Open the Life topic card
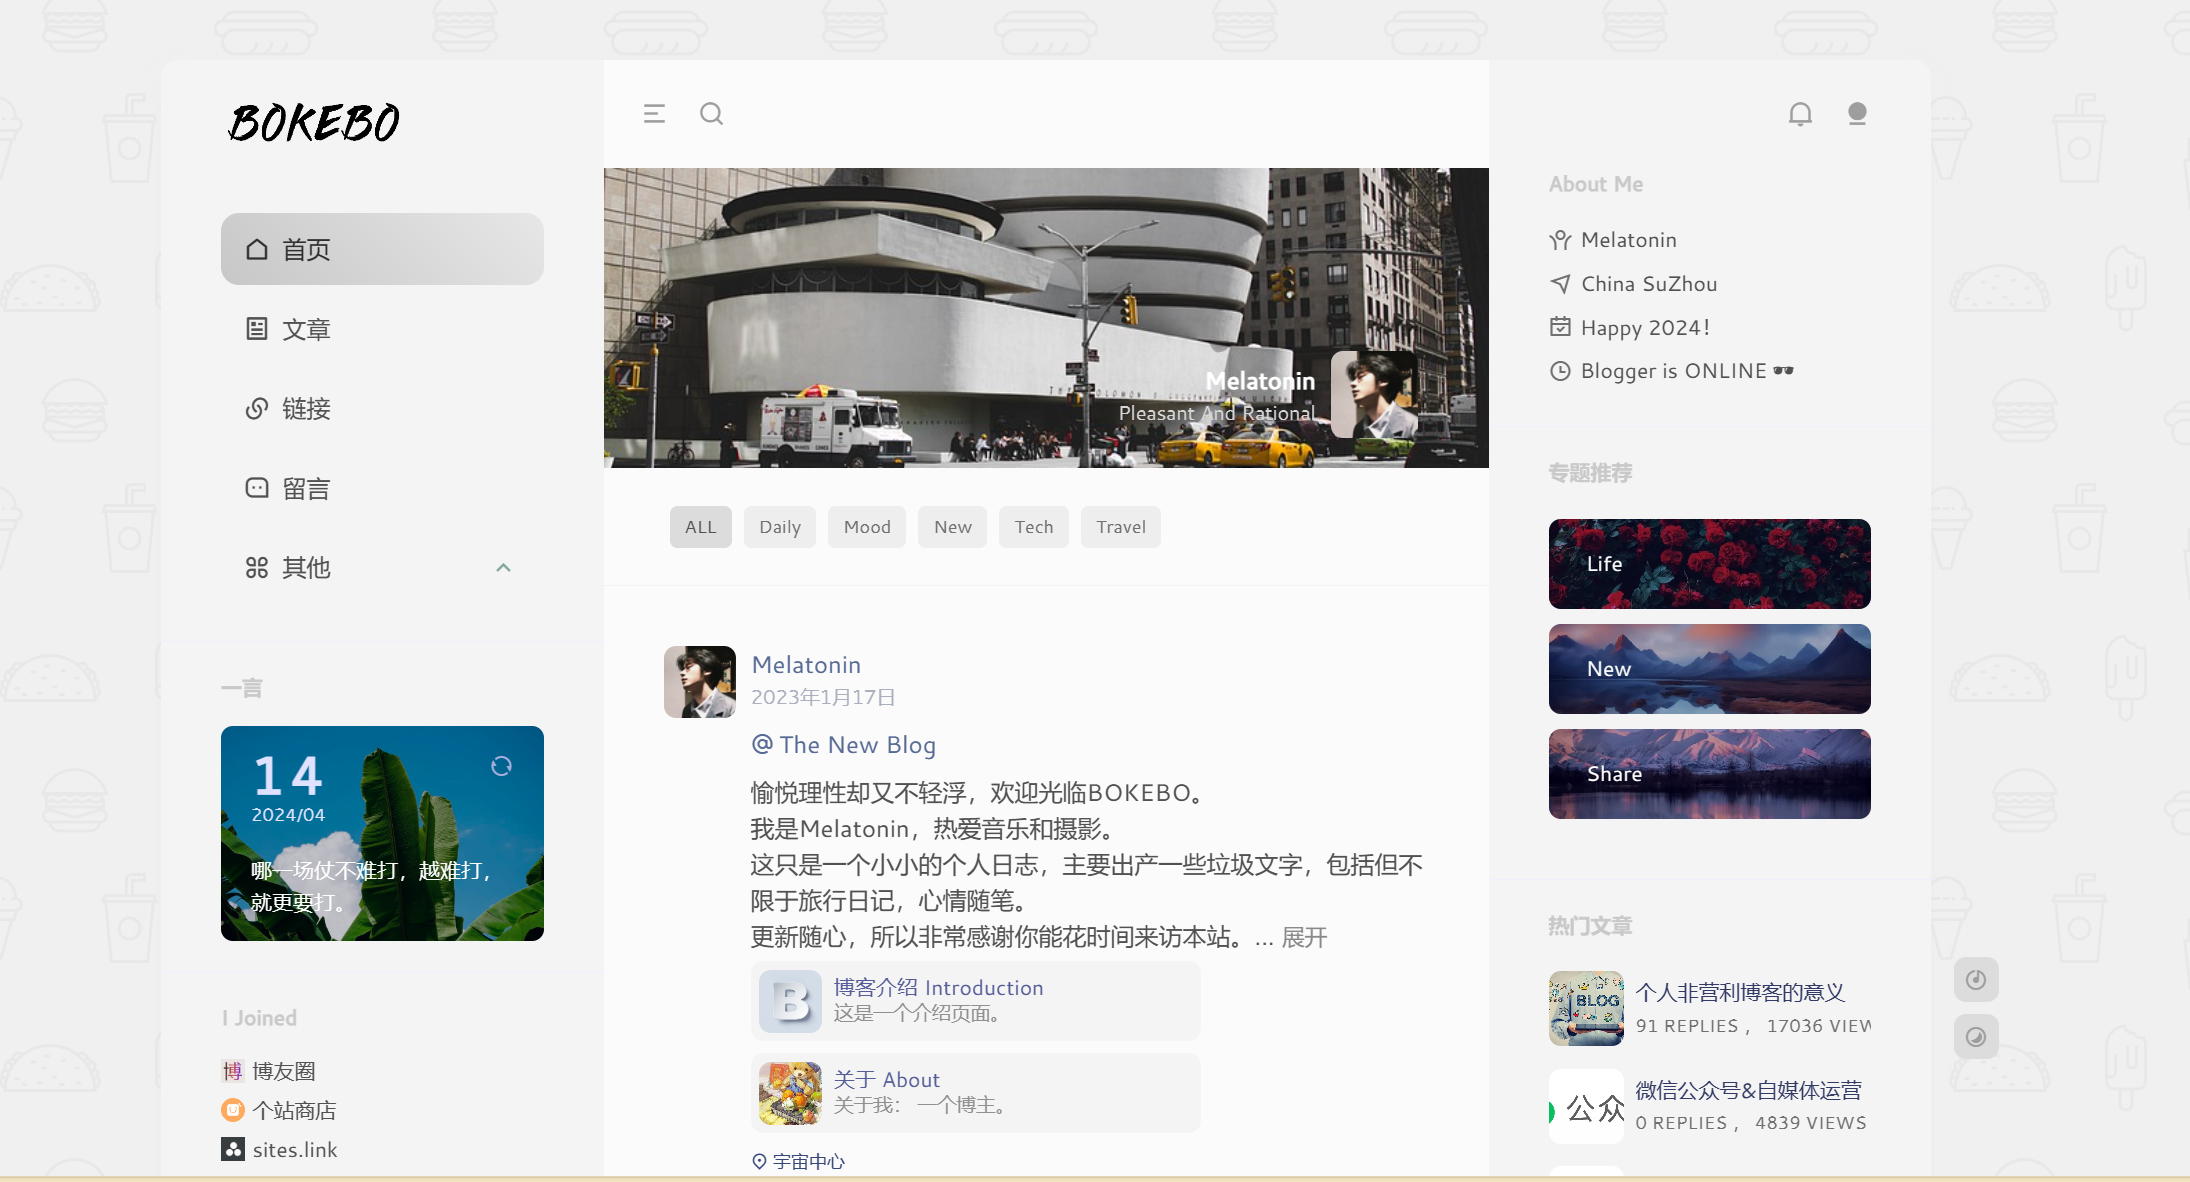 pos(1709,564)
